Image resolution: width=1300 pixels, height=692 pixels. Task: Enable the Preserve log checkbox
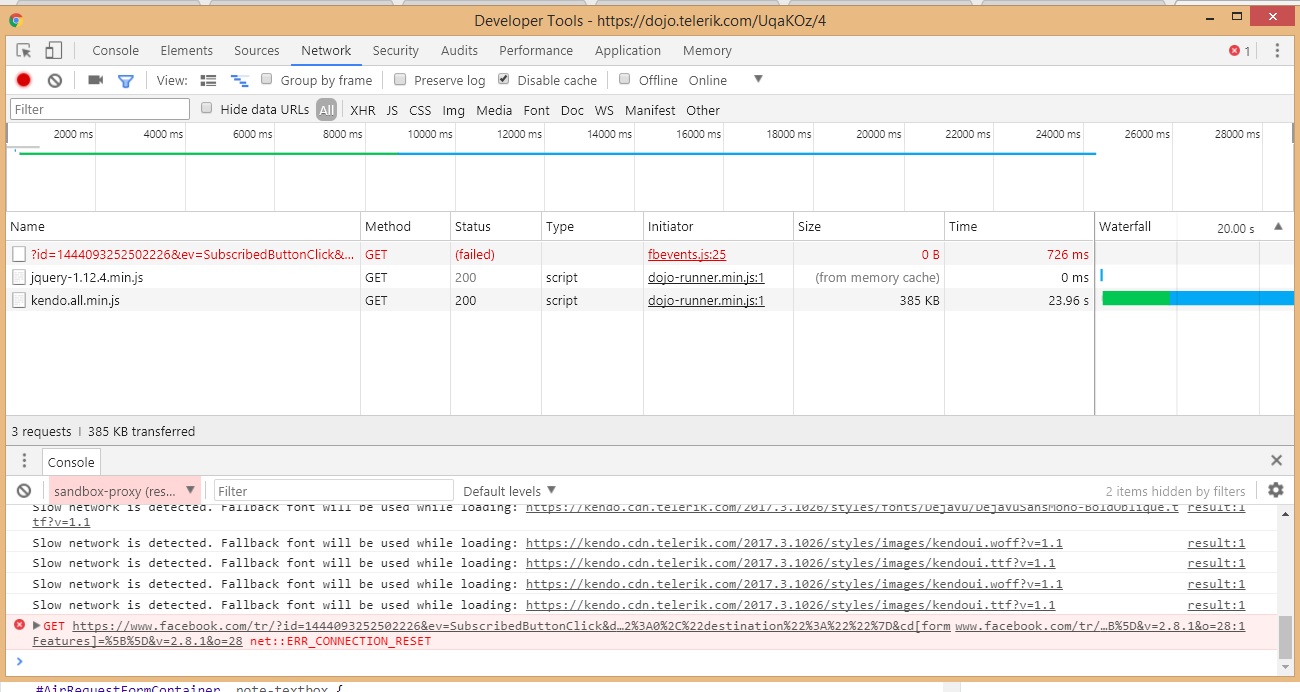tap(400, 79)
